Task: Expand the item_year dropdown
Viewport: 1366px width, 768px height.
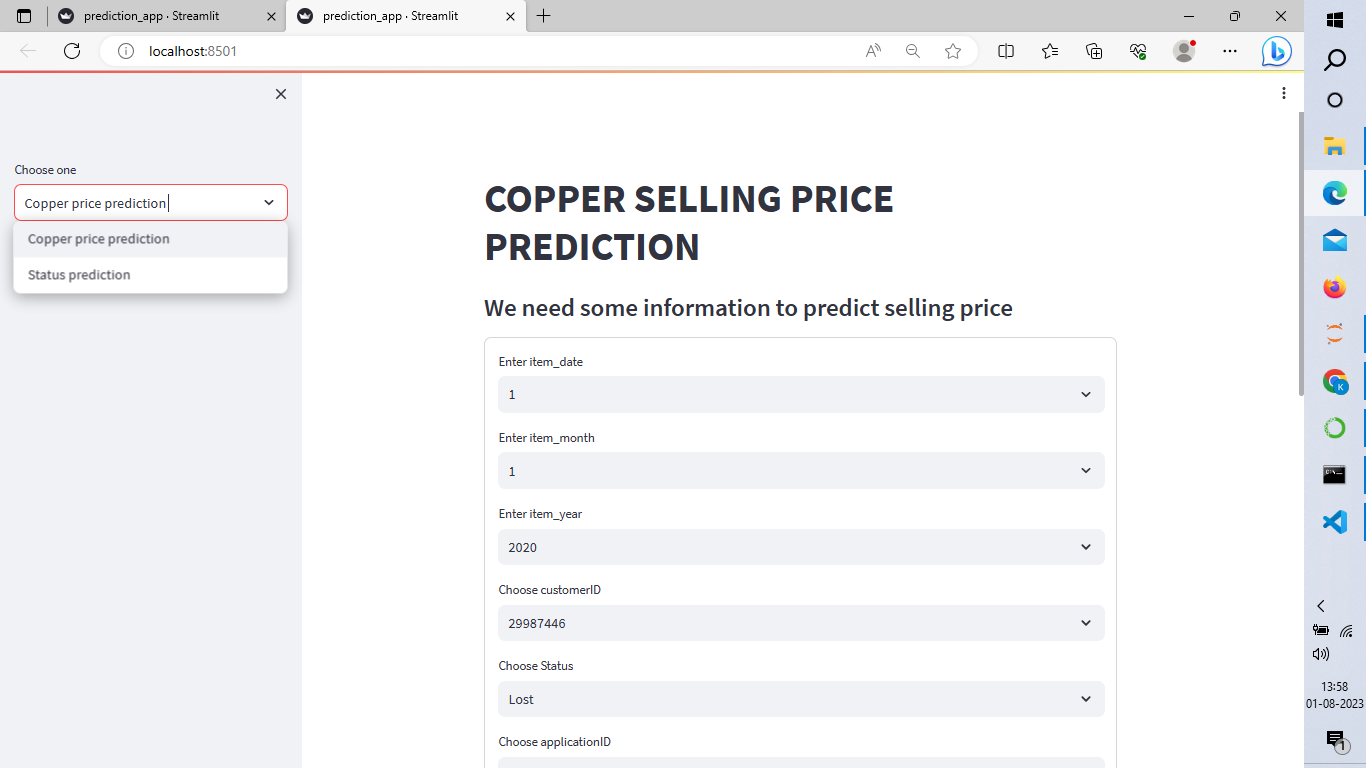Action: [800, 547]
